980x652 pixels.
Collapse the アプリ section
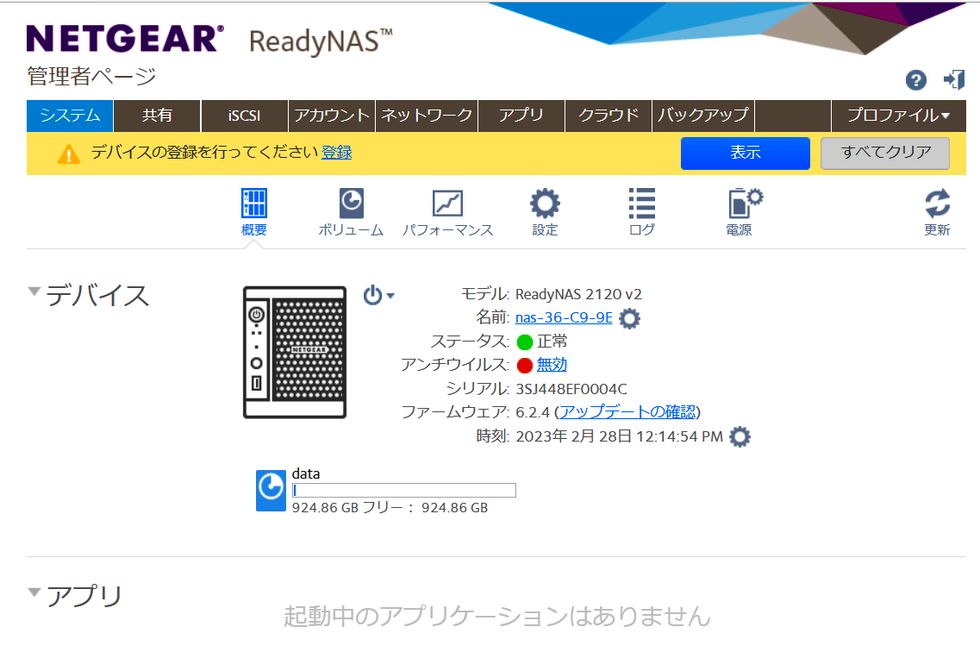(x=35, y=594)
